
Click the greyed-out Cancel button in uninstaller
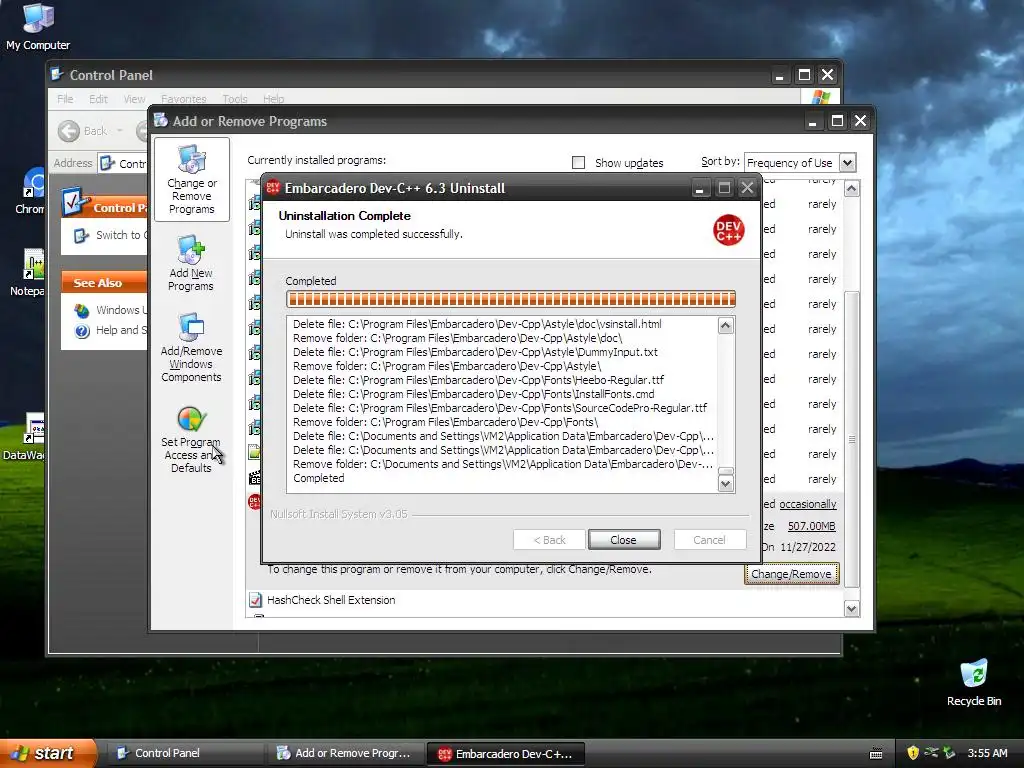click(x=709, y=540)
